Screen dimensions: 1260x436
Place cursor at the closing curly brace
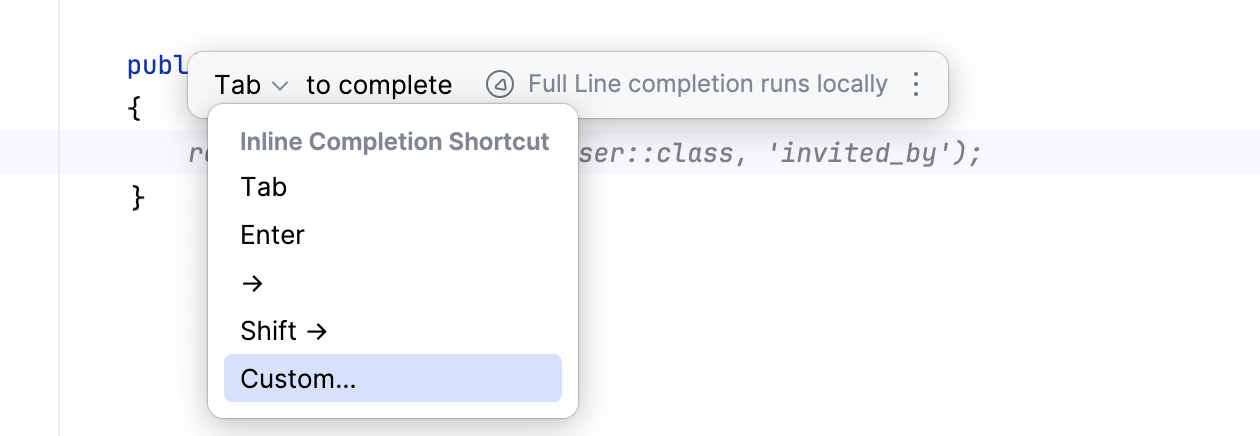pyautogui.click(x=138, y=198)
